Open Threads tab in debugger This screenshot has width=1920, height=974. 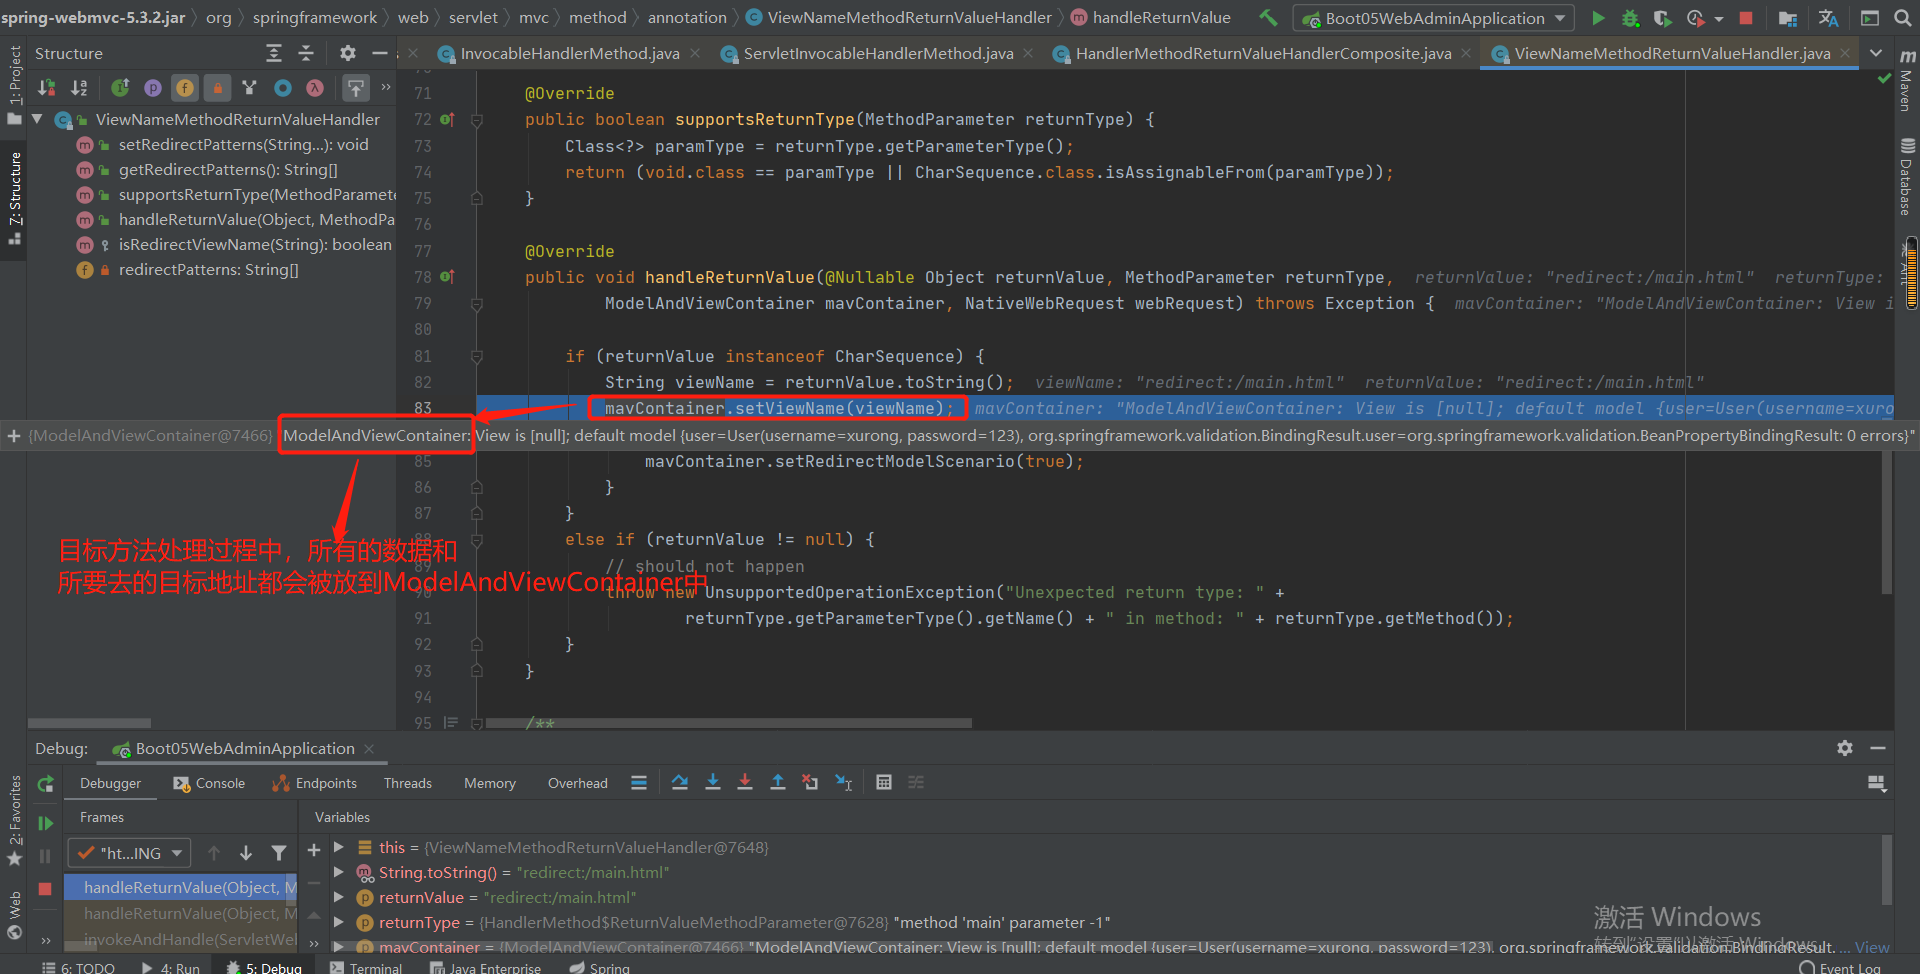[408, 783]
